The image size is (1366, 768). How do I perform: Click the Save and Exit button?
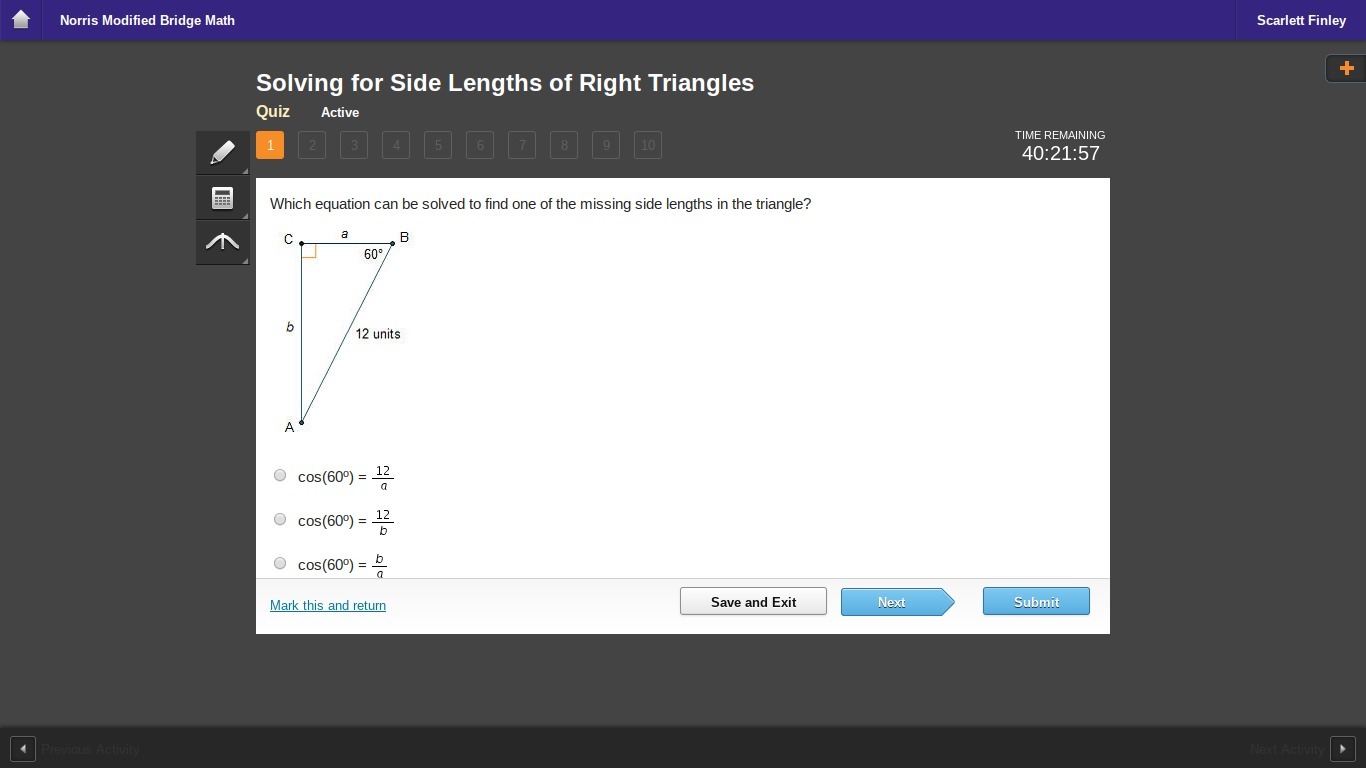click(753, 602)
